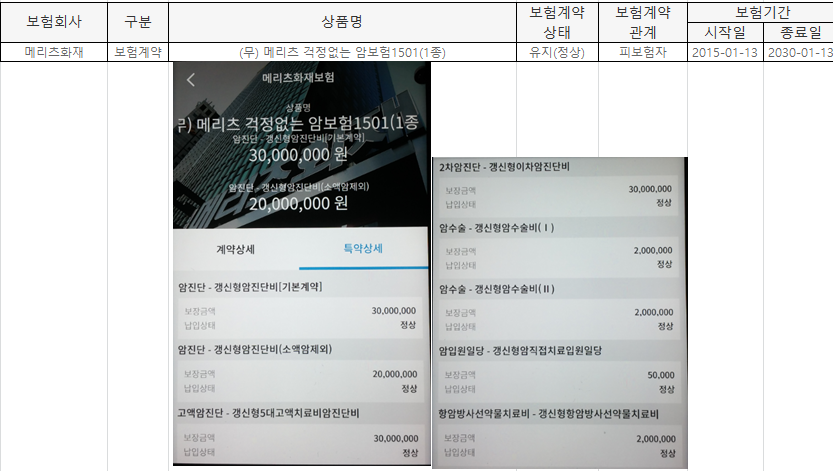Tap 30,000,000 under 고액암진단

[x=396, y=439]
